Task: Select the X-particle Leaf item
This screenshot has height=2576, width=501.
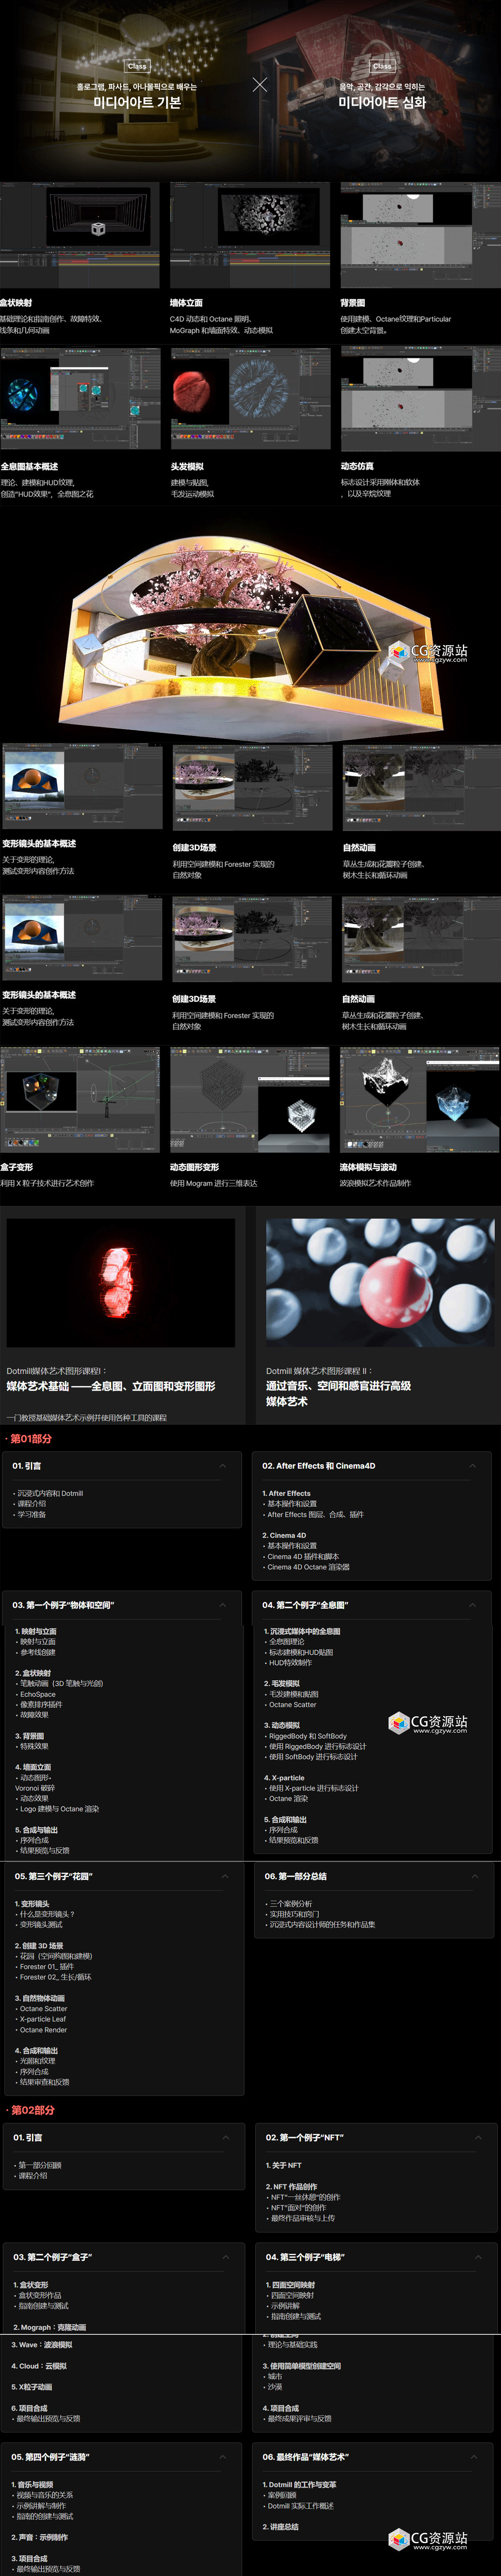Action: click(43, 2019)
